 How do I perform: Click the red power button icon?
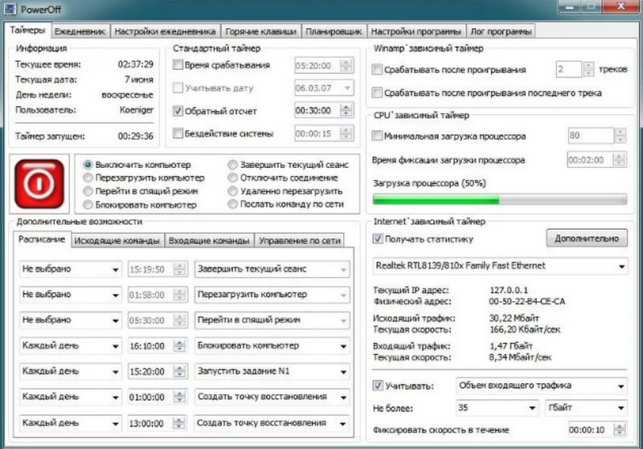pos(39,184)
